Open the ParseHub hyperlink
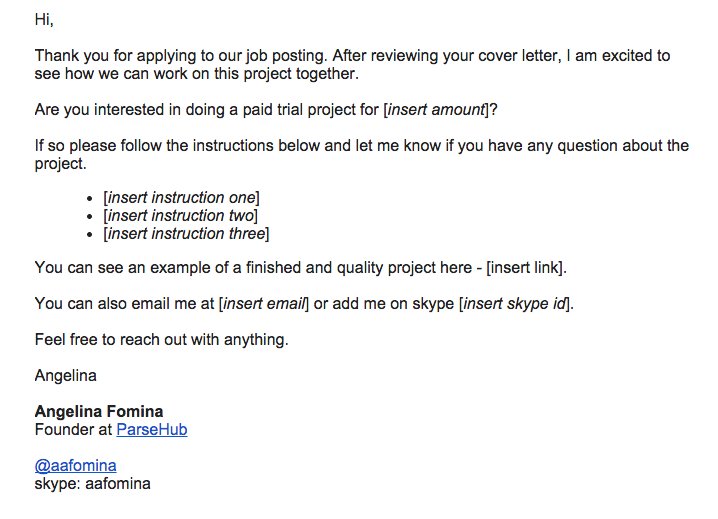This screenshot has width=718, height=519. click(151, 430)
